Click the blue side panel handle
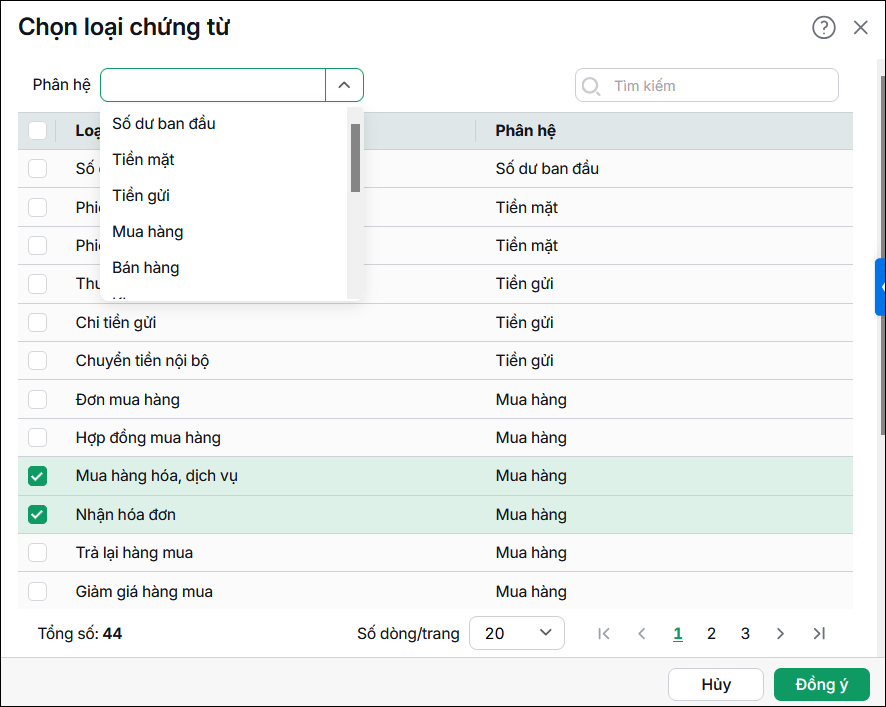This screenshot has height=707, width=886. point(880,287)
